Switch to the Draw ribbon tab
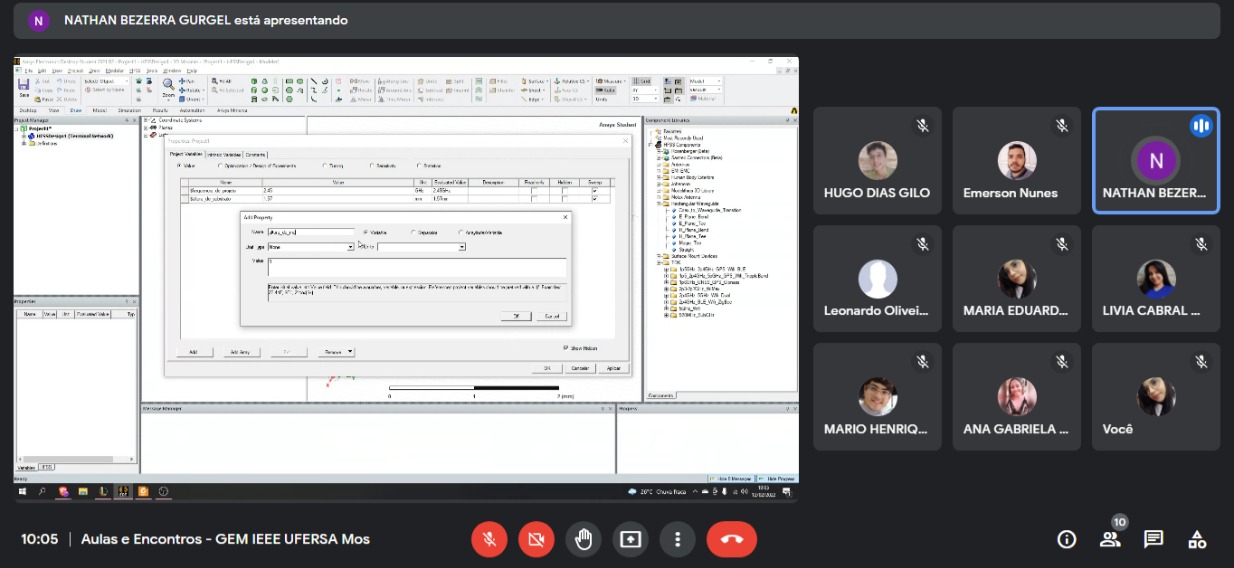This screenshot has width=1234, height=568. [75, 110]
